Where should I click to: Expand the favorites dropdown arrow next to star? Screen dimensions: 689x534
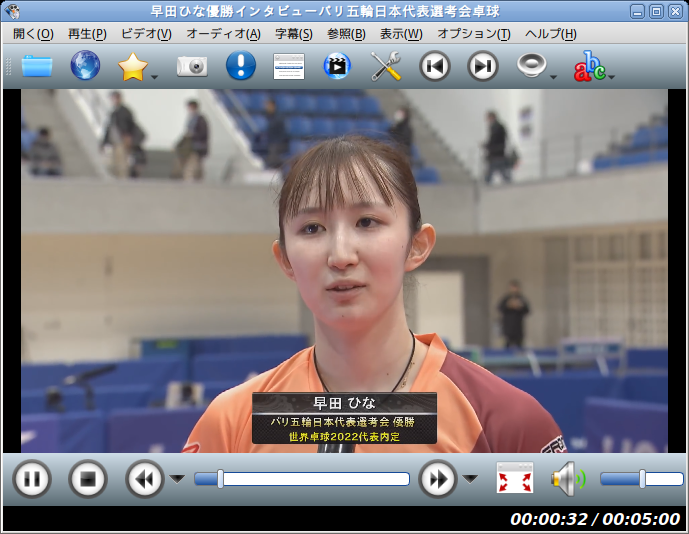(154, 77)
